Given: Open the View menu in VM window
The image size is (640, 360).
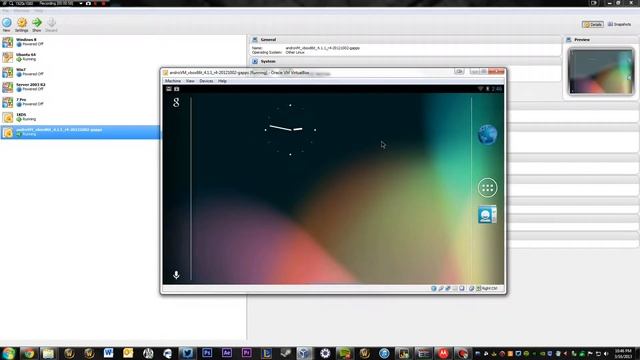Looking at the screenshot, I should pos(190,81).
